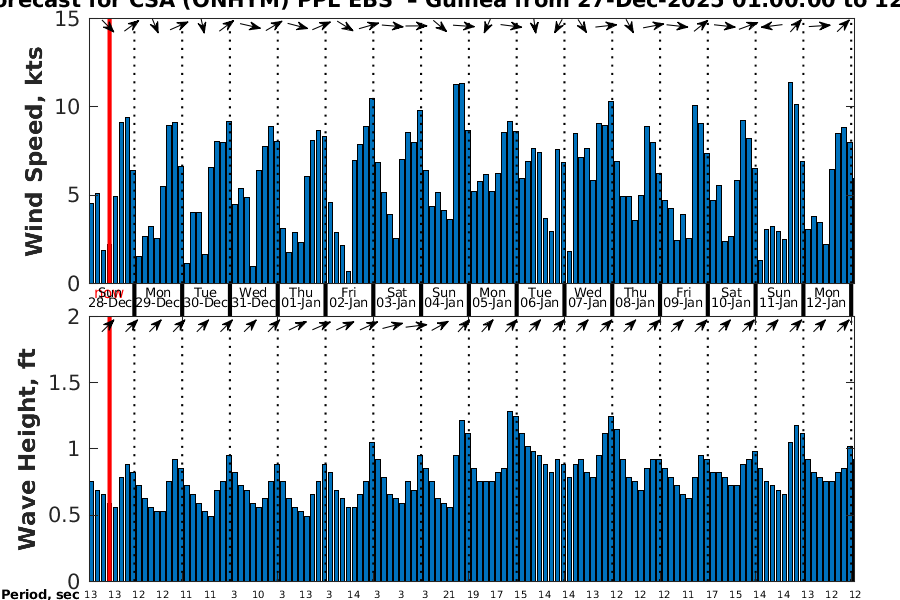This screenshot has width=900, height=600.
Task: Choose the Sat 10-Jan date label
Action: coord(731,297)
